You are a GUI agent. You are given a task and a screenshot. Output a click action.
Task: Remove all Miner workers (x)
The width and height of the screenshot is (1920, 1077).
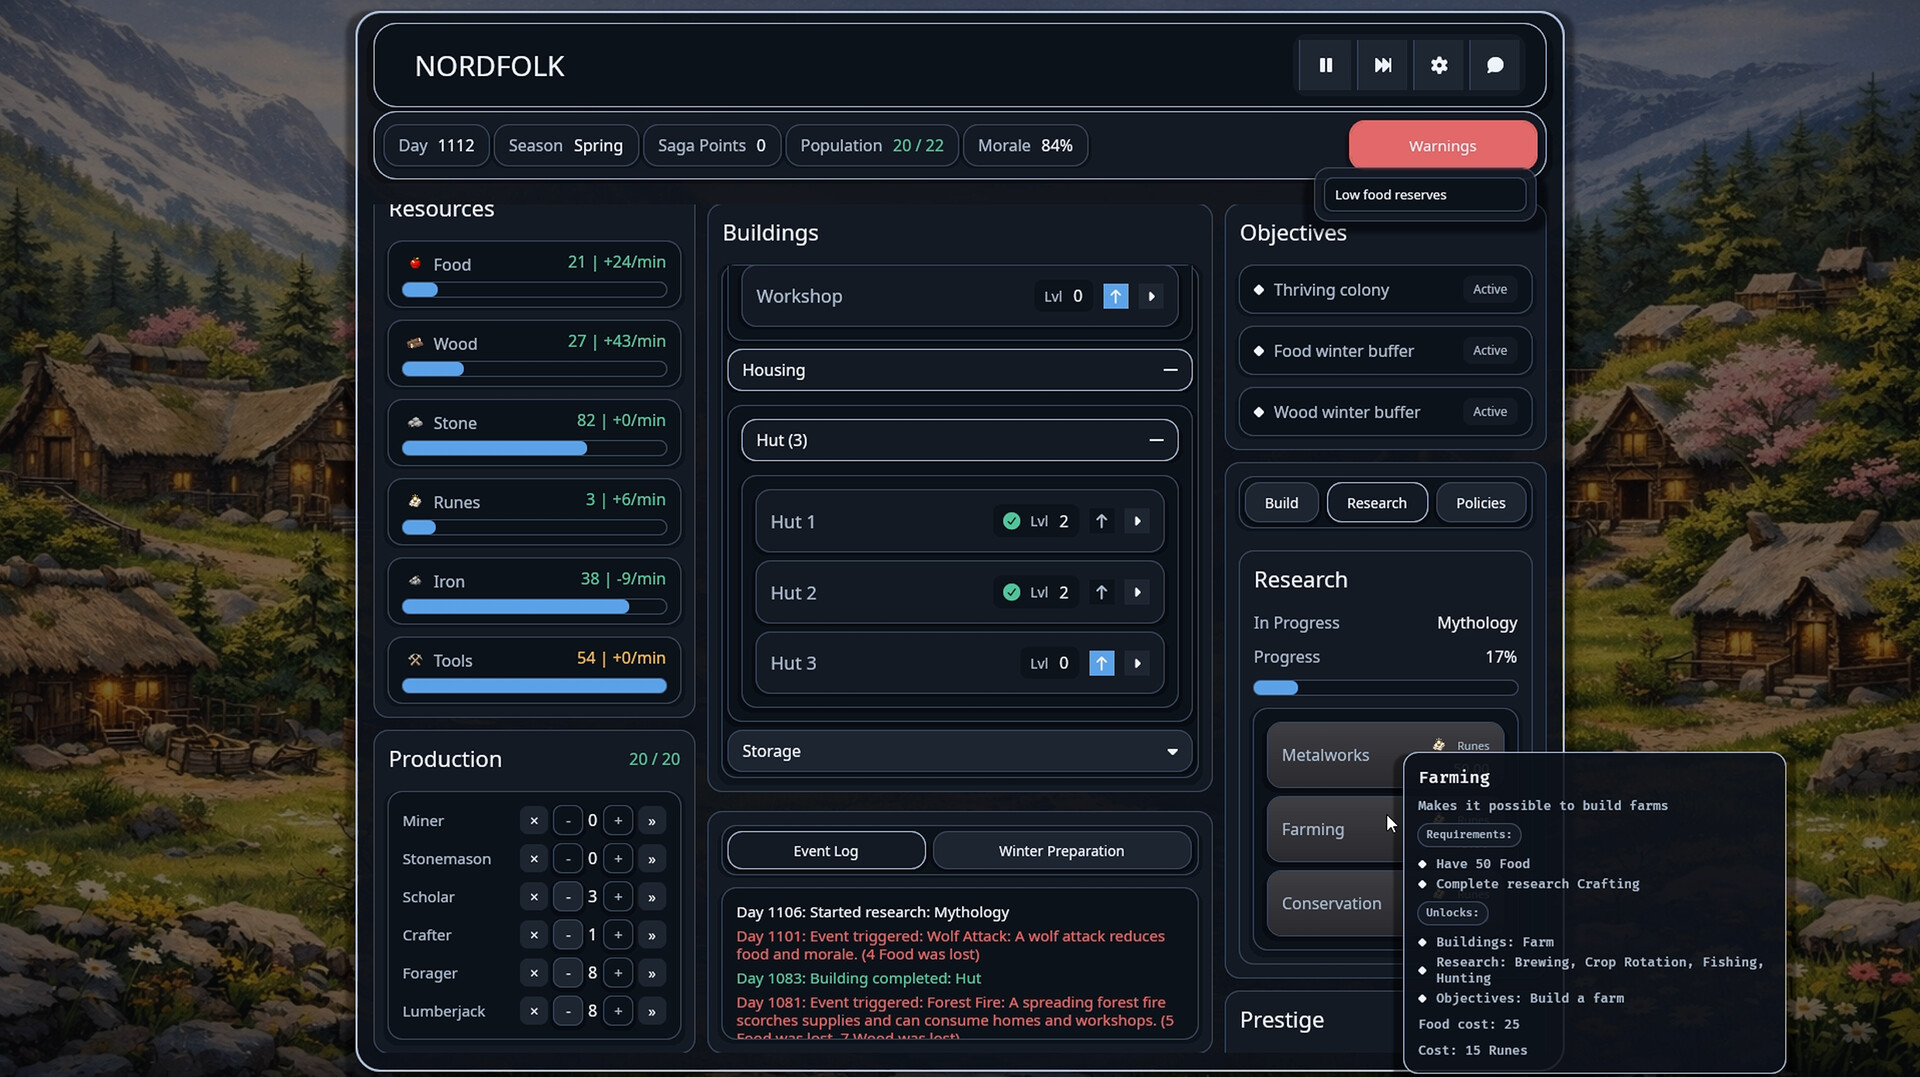(x=534, y=821)
